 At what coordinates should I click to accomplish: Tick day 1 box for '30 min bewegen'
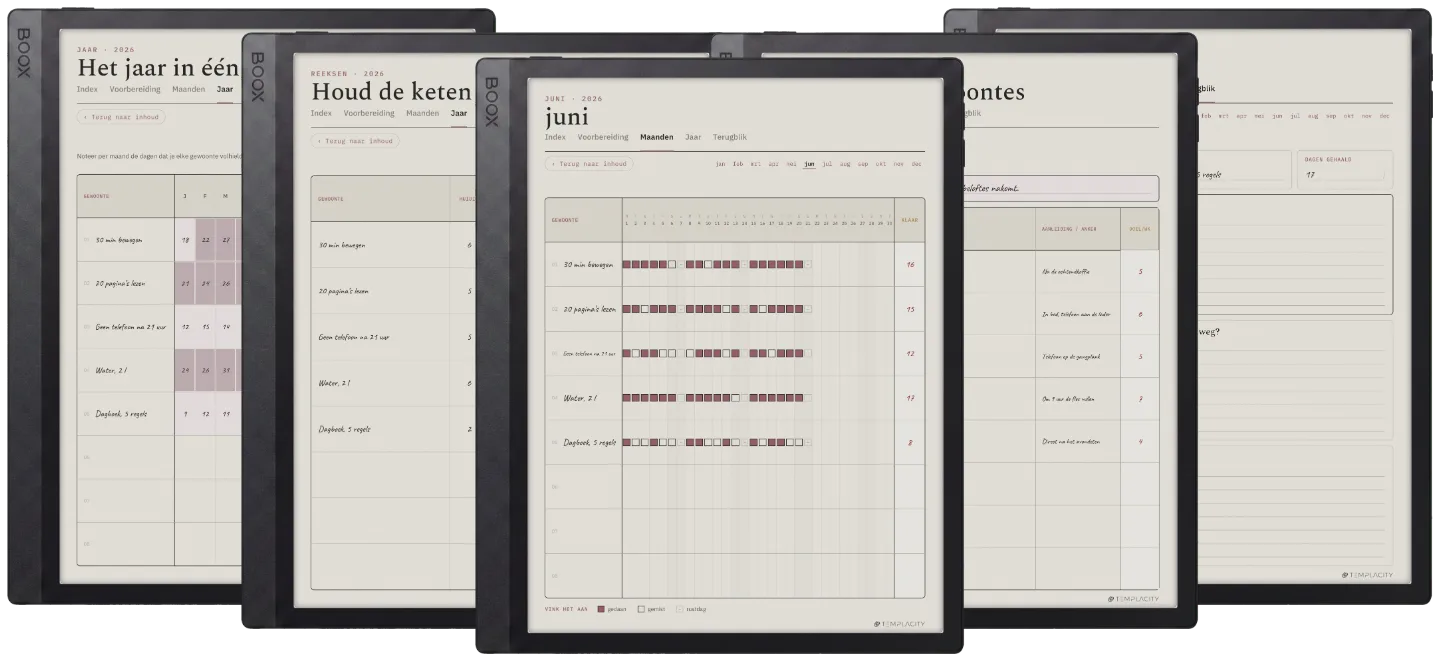tap(627, 264)
